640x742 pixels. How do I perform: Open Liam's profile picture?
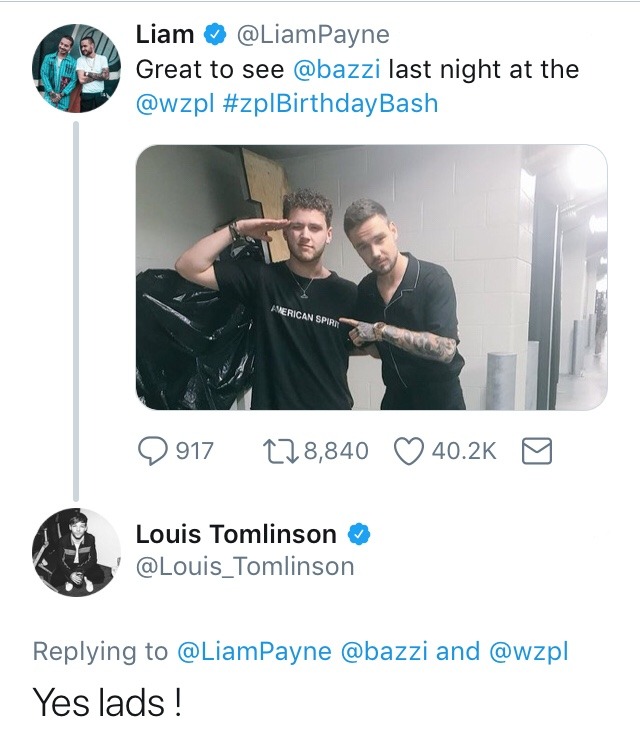(x=76, y=66)
